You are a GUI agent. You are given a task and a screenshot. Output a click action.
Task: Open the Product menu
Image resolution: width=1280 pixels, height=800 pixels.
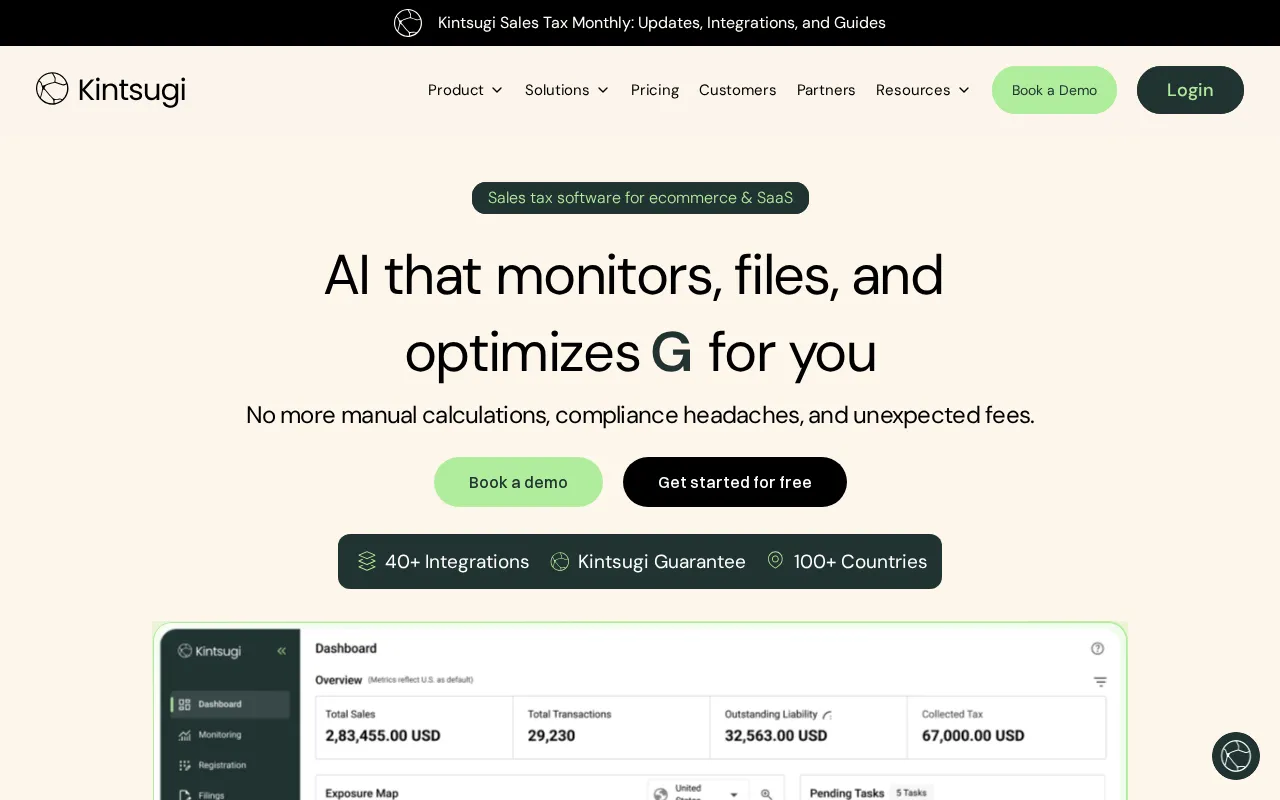click(x=456, y=90)
